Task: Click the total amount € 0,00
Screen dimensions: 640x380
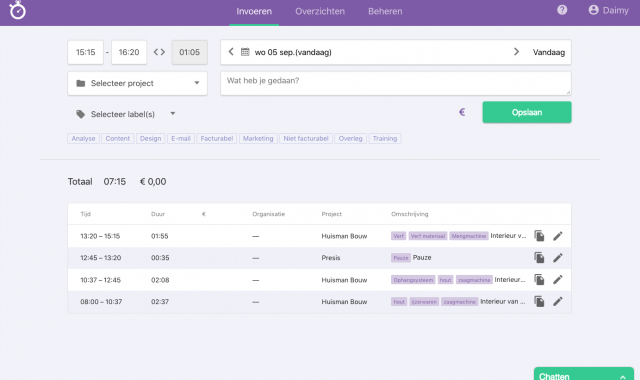Action: tap(153, 182)
